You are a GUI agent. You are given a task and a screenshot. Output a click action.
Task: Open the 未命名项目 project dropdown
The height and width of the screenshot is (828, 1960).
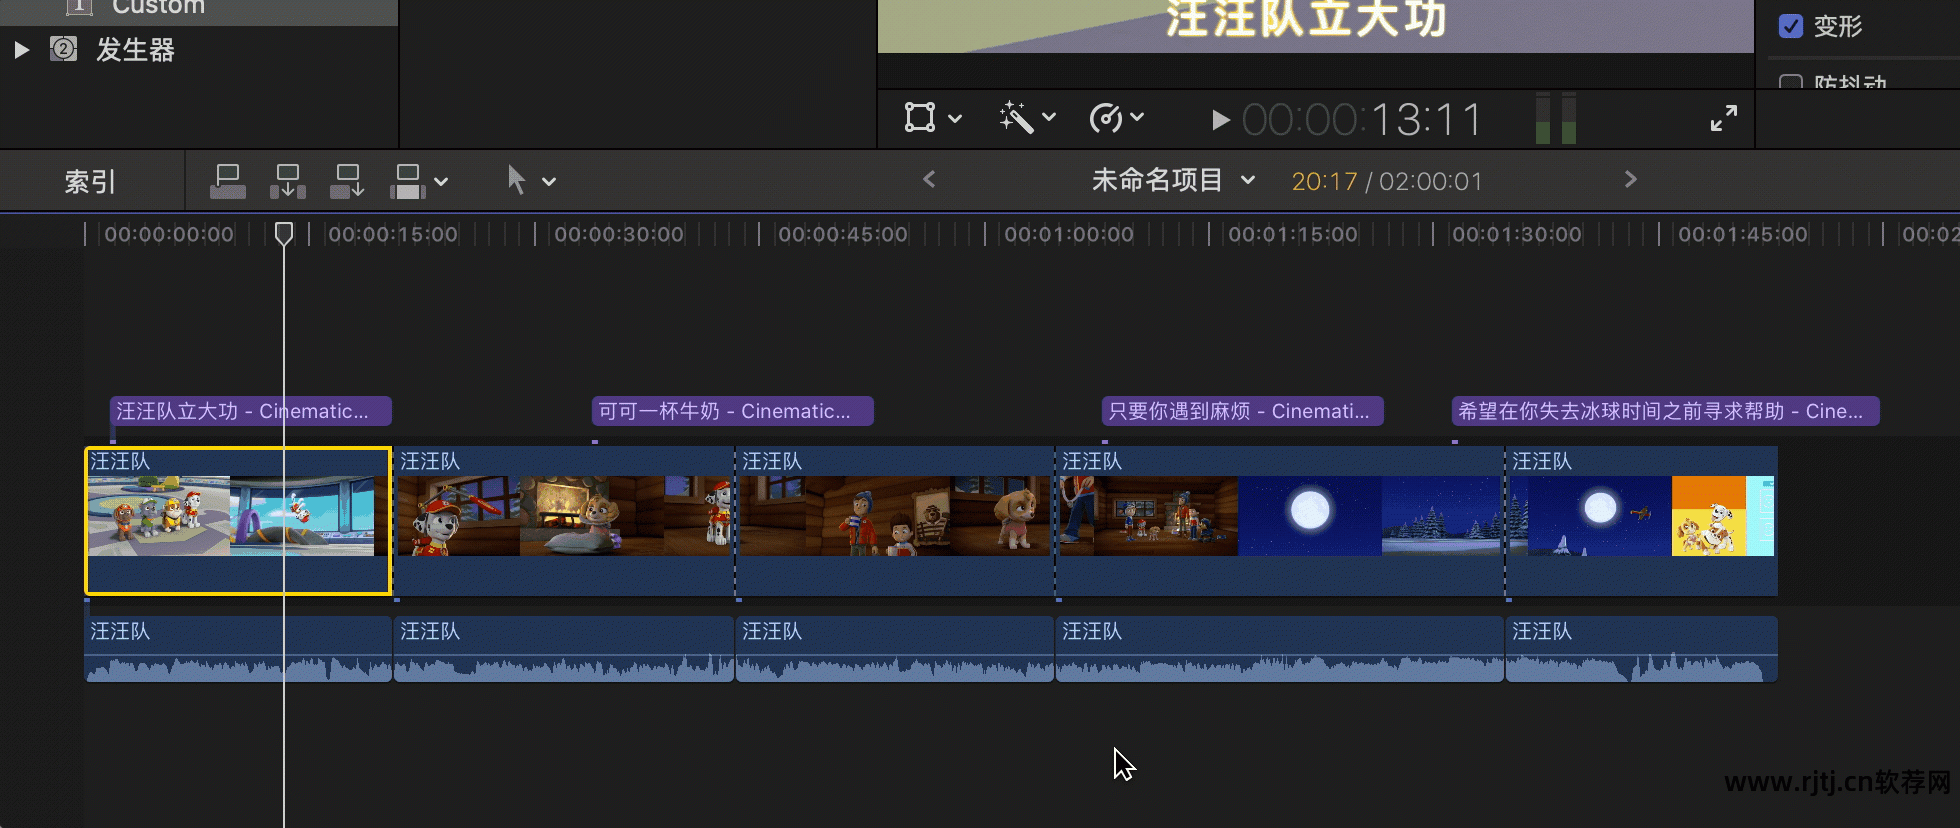pyautogui.click(x=1173, y=180)
